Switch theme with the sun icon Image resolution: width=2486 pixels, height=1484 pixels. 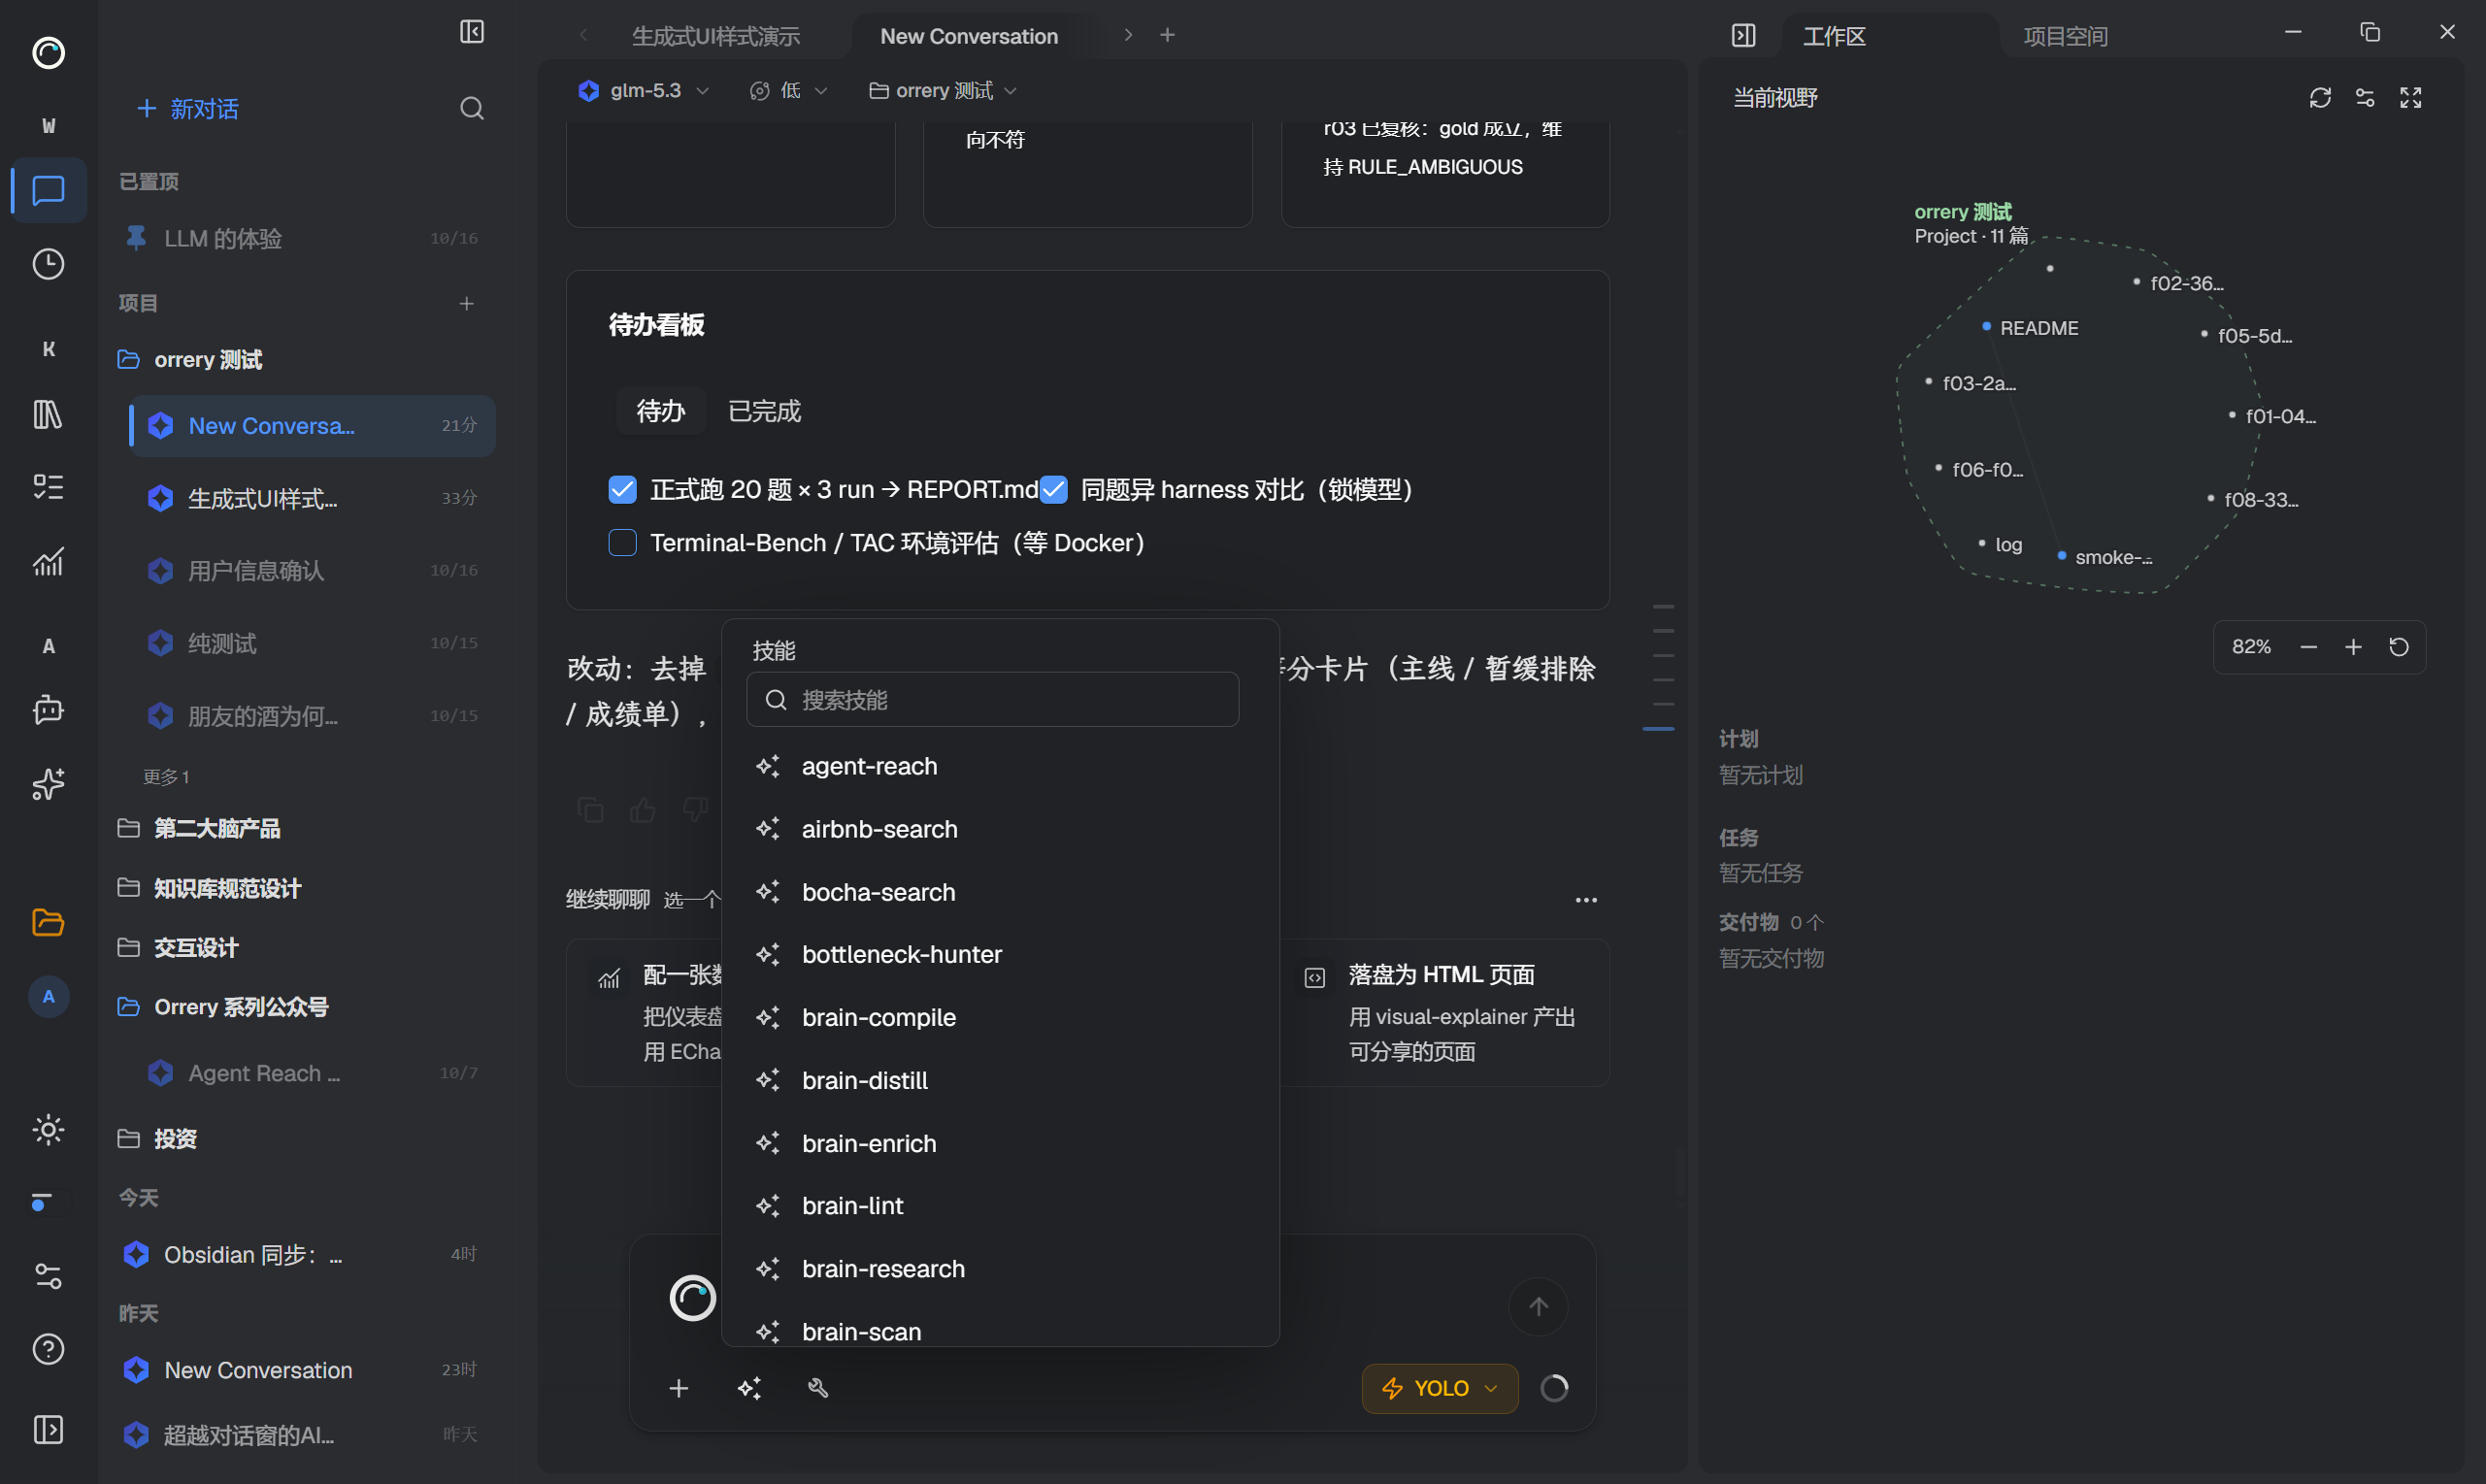48,1130
